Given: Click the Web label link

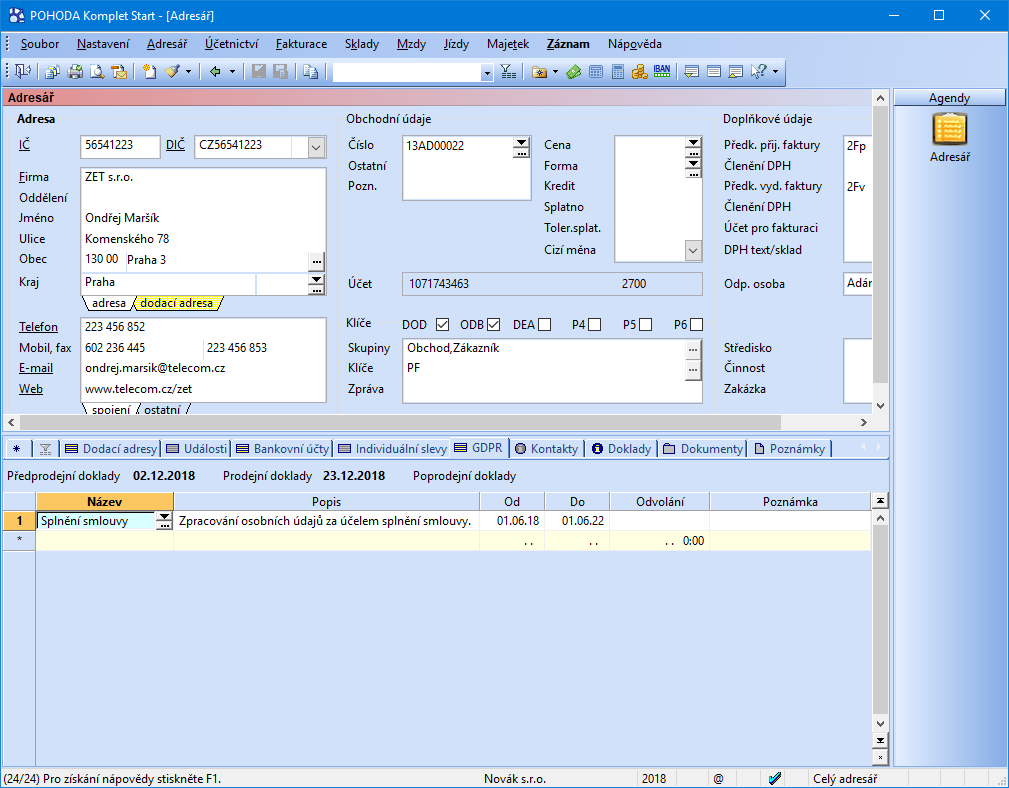Looking at the screenshot, I should [31, 389].
